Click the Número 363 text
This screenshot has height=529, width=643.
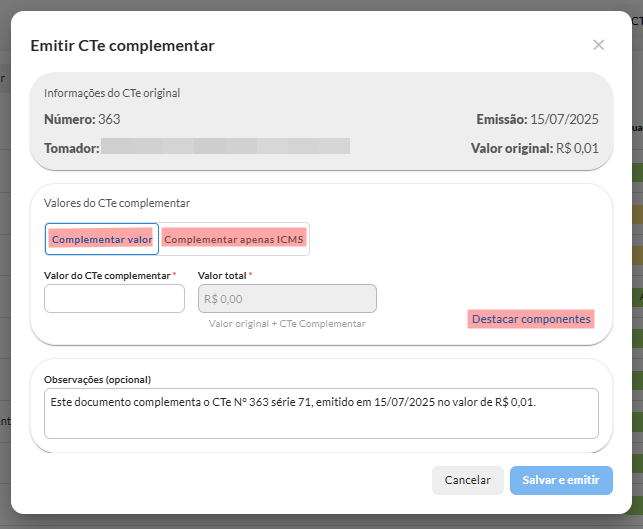[x=82, y=120]
